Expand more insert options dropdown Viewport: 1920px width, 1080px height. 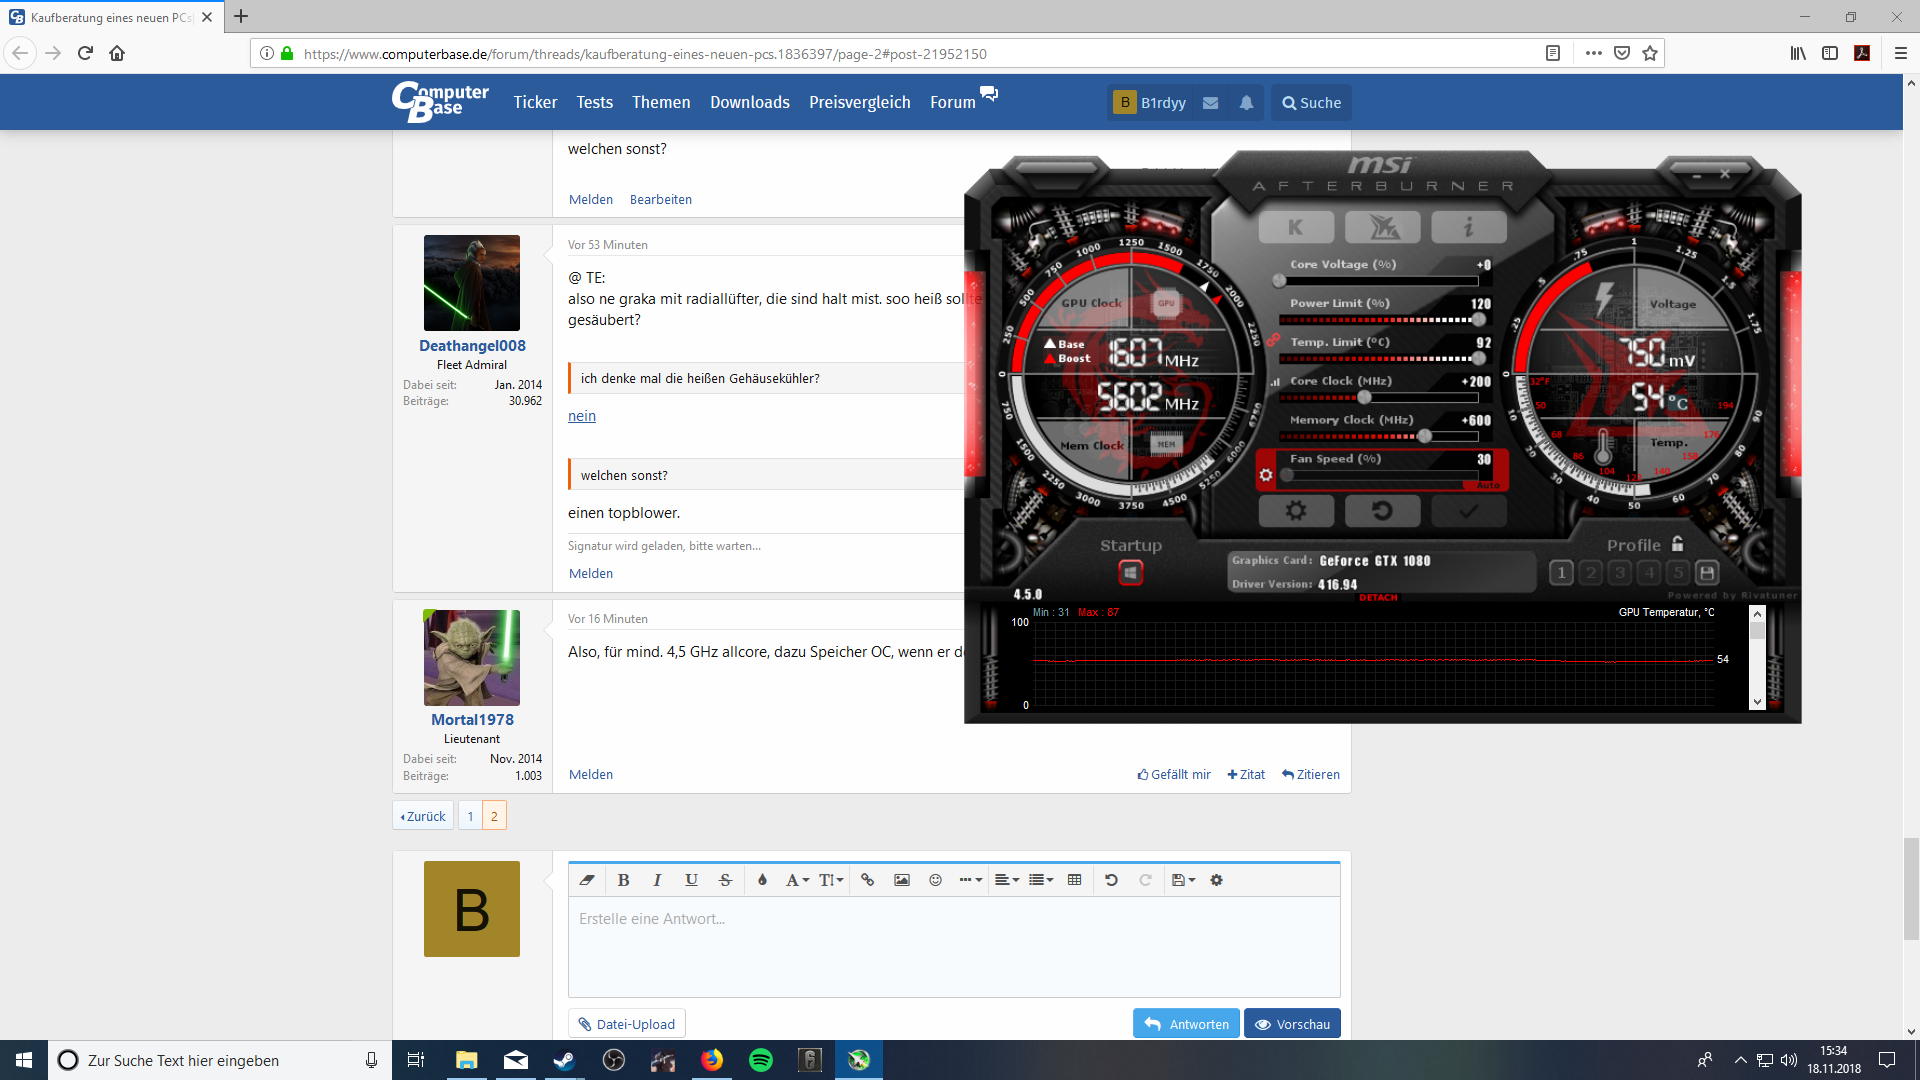click(970, 880)
